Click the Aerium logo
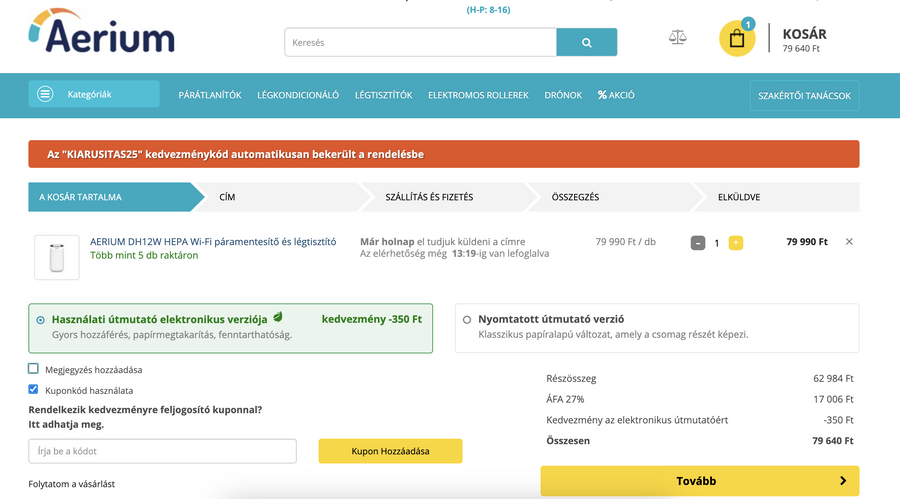Viewport: 900px width, 499px height. click(101, 33)
